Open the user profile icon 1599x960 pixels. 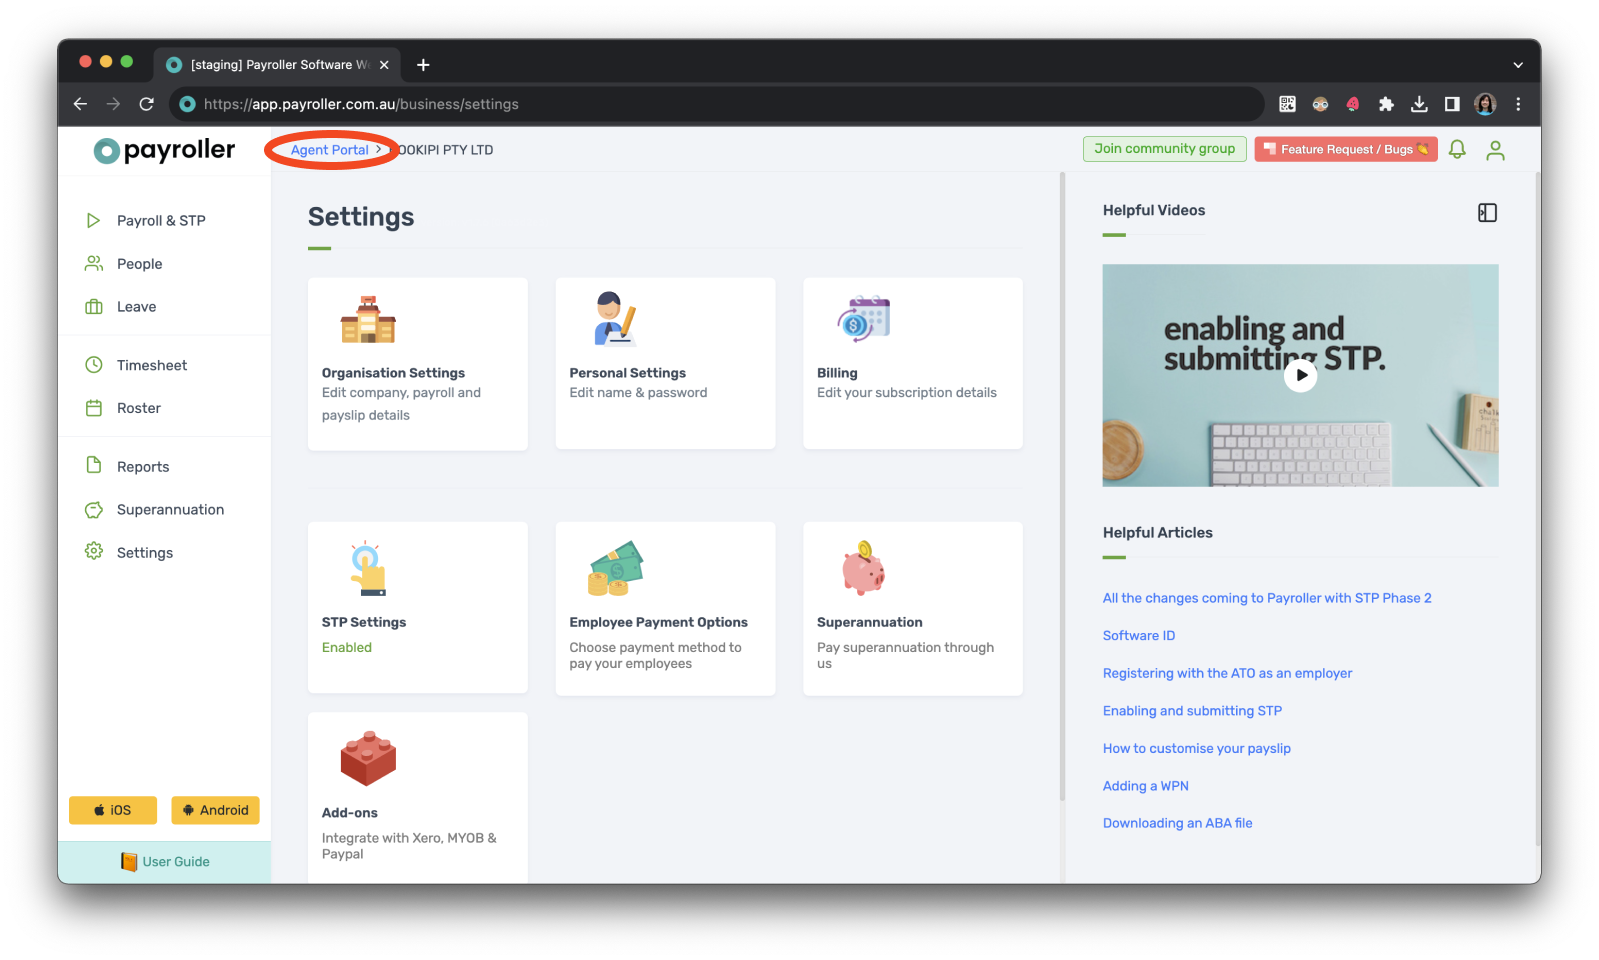click(1495, 150)
